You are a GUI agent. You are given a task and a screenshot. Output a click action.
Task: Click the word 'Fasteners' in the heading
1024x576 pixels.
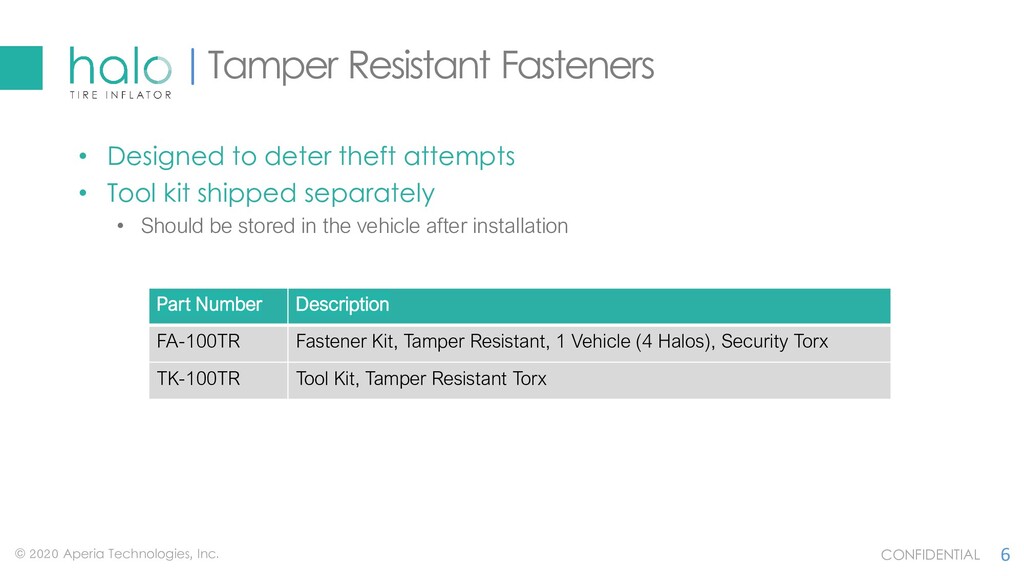(577, 66)
